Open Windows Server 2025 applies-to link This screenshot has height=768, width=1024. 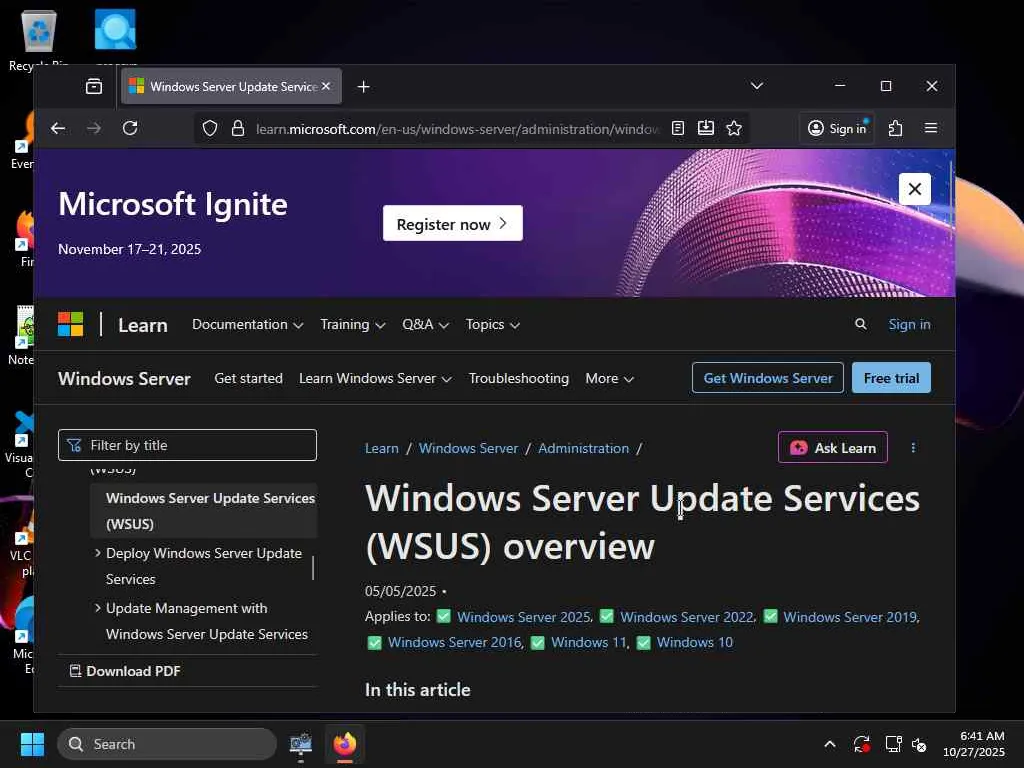coord(524,617)
